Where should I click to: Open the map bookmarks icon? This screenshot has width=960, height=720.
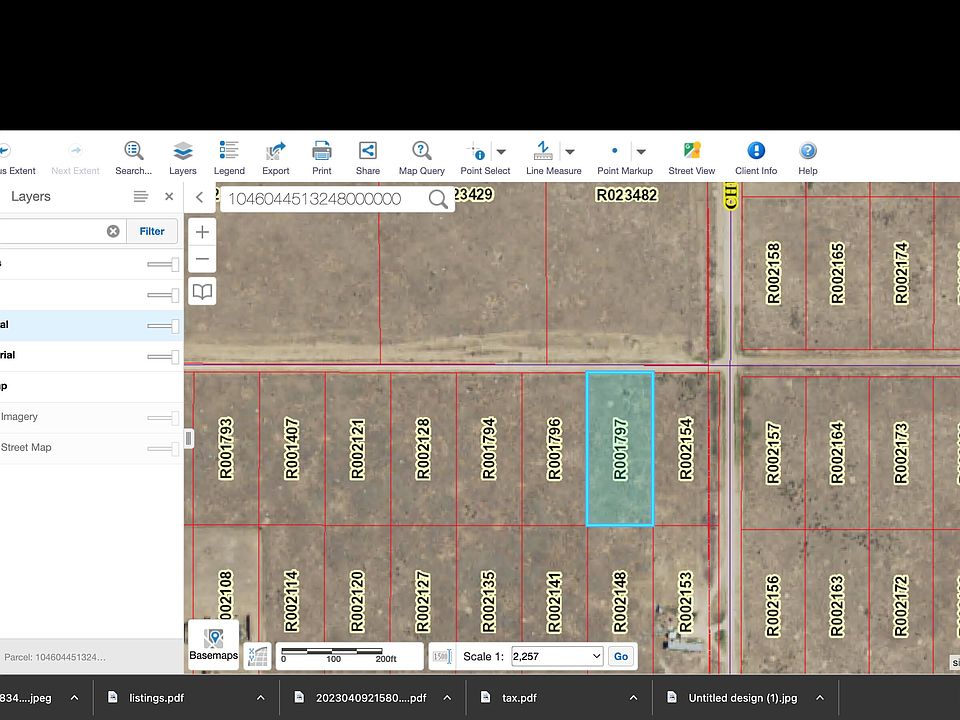pyautogui.click(x=201, y=291)
